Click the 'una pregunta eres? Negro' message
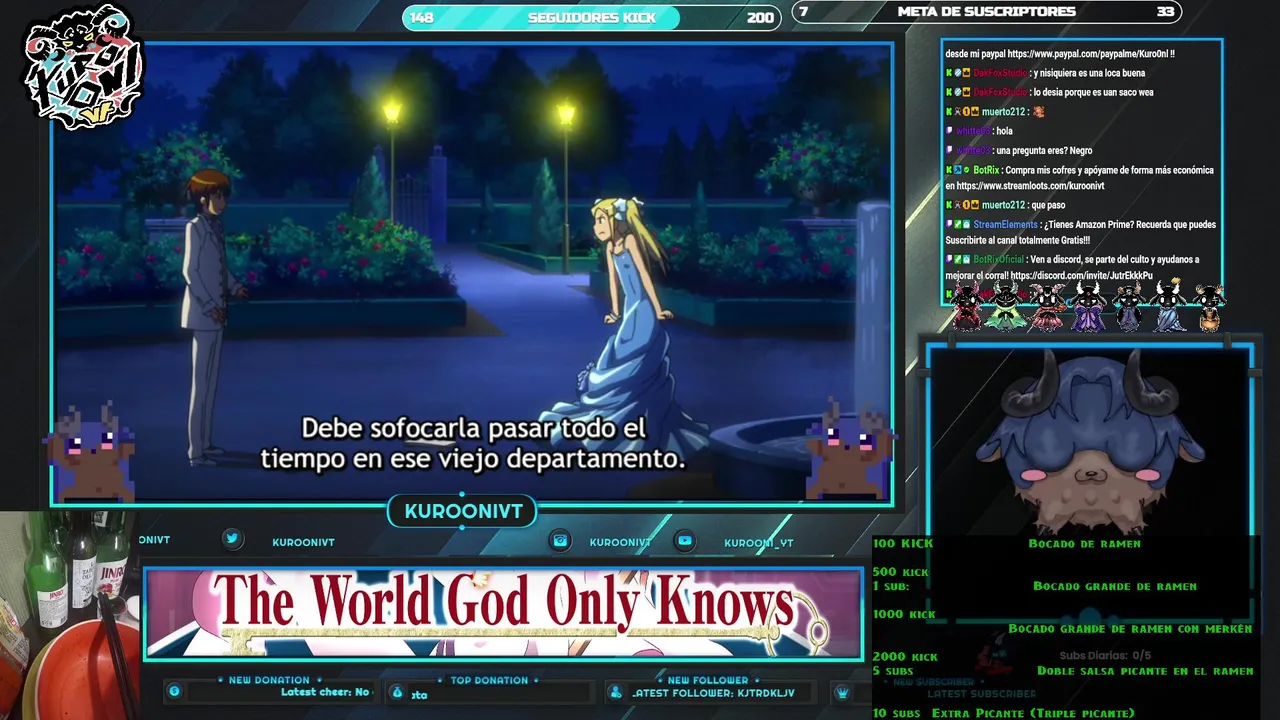The height and width of the screenshot is (720, 1280). pos(1045,151)
